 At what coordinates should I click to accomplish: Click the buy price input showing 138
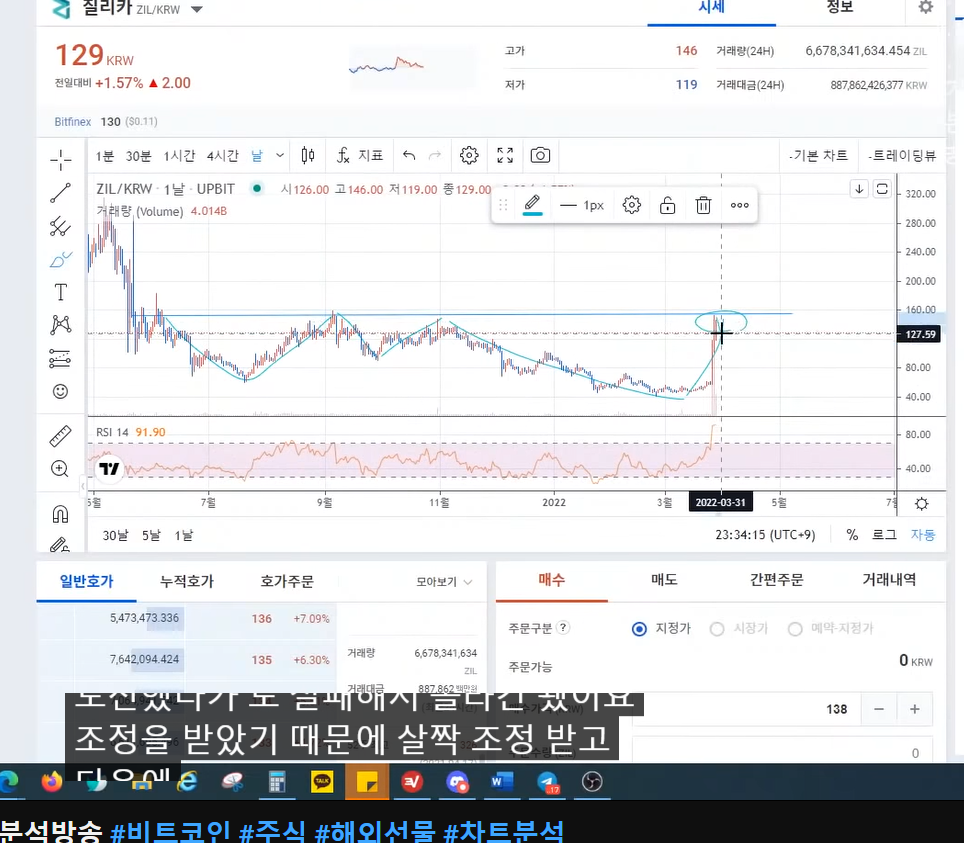coord(747,709)
